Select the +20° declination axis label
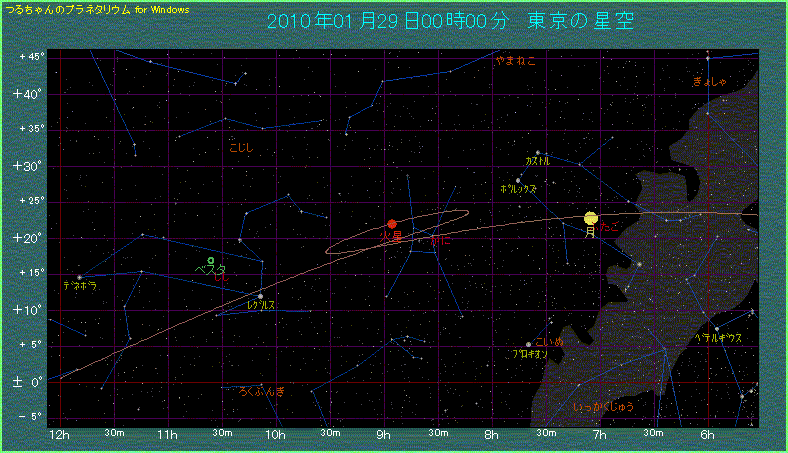This screenshot has width=788, height=453. pos(32,238)
